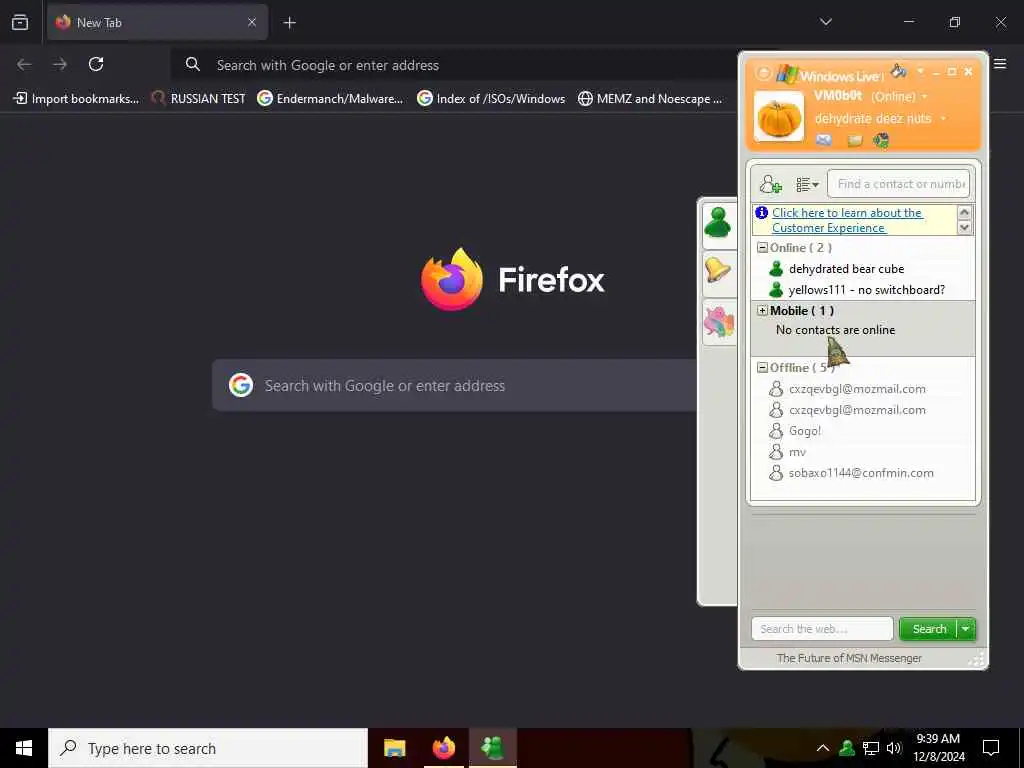Viewport: 1024px width, 768px height.
Task: Open the MEMZ and Noescape bookmark
Action: (650, 99)
